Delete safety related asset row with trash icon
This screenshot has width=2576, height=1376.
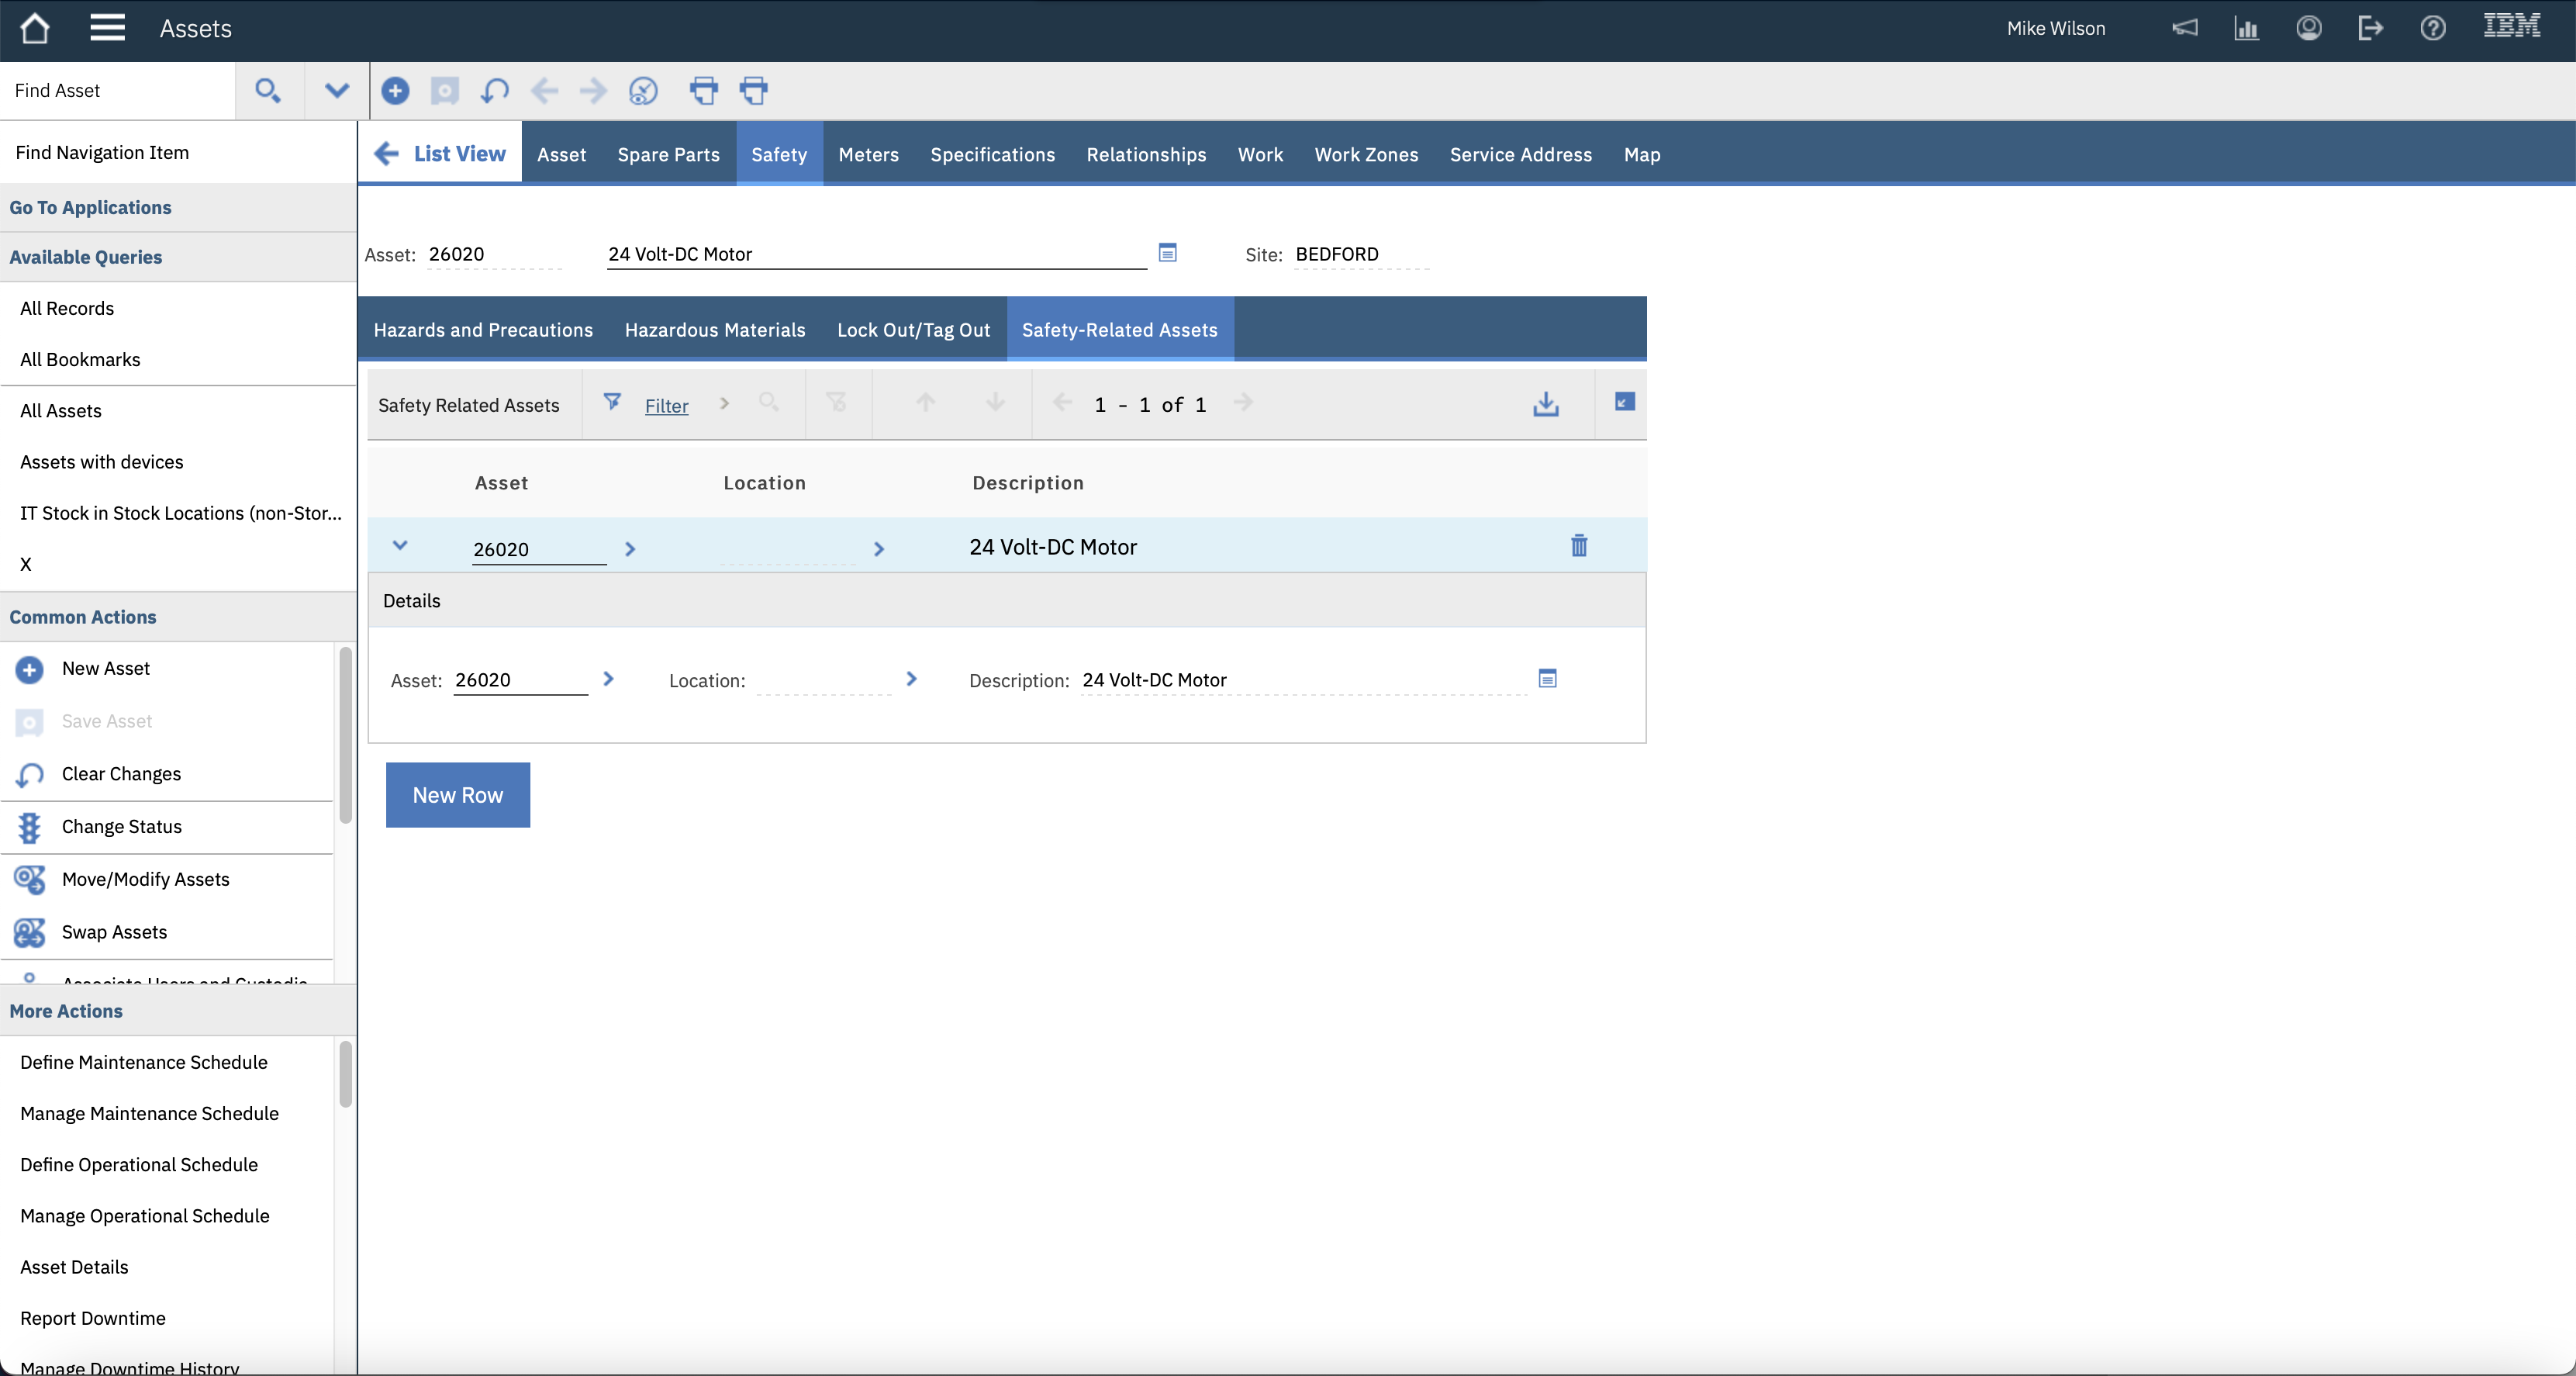click(1578, 546)
